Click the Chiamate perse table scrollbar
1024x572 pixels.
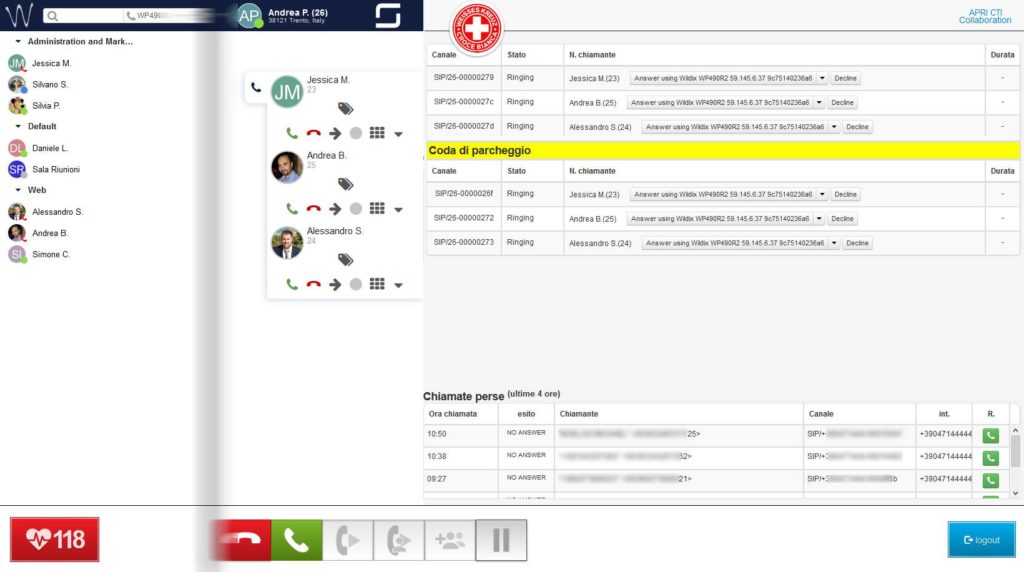(1016, 450)
